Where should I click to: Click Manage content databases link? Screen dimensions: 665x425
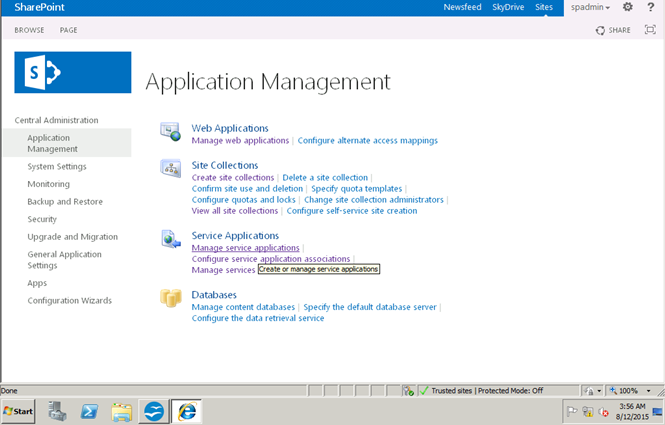click(243, 307)
